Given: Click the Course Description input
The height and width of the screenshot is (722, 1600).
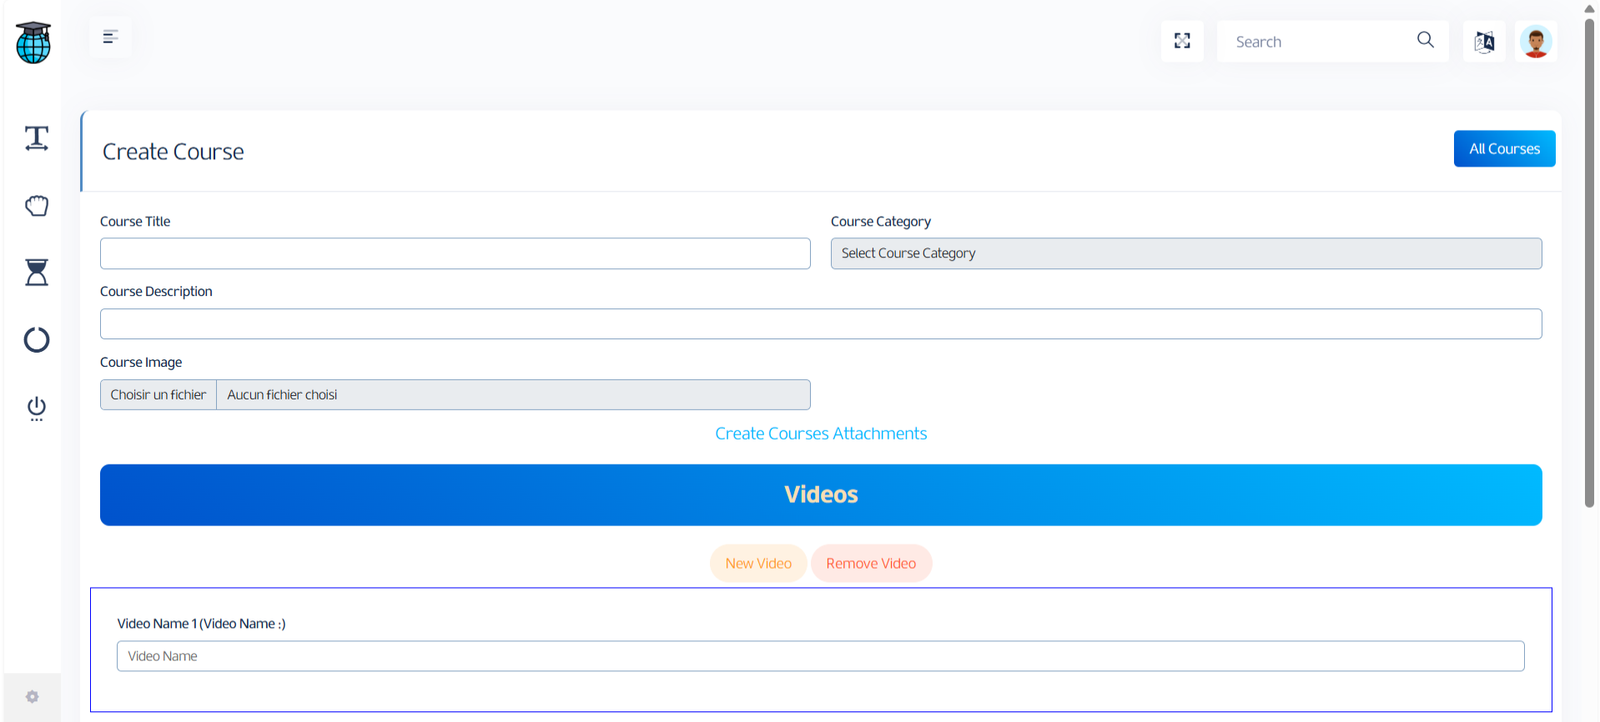Looking at the screenshot, I should click(x=821, y=324).
